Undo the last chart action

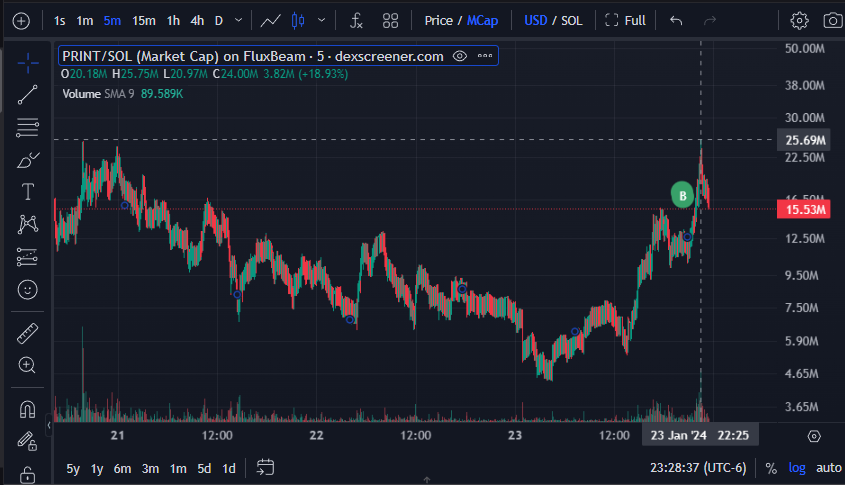pos(676,21)
